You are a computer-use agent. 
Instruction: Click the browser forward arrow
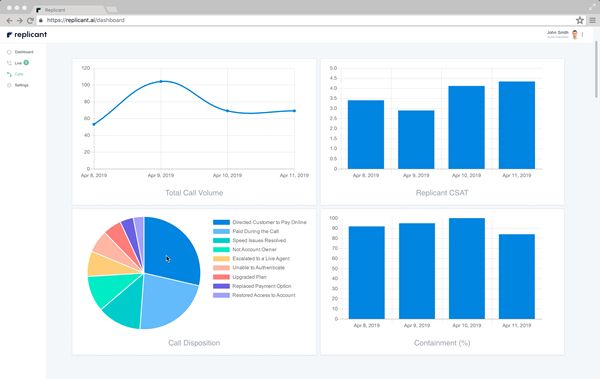pyautogui.click(x=20, y=20)
